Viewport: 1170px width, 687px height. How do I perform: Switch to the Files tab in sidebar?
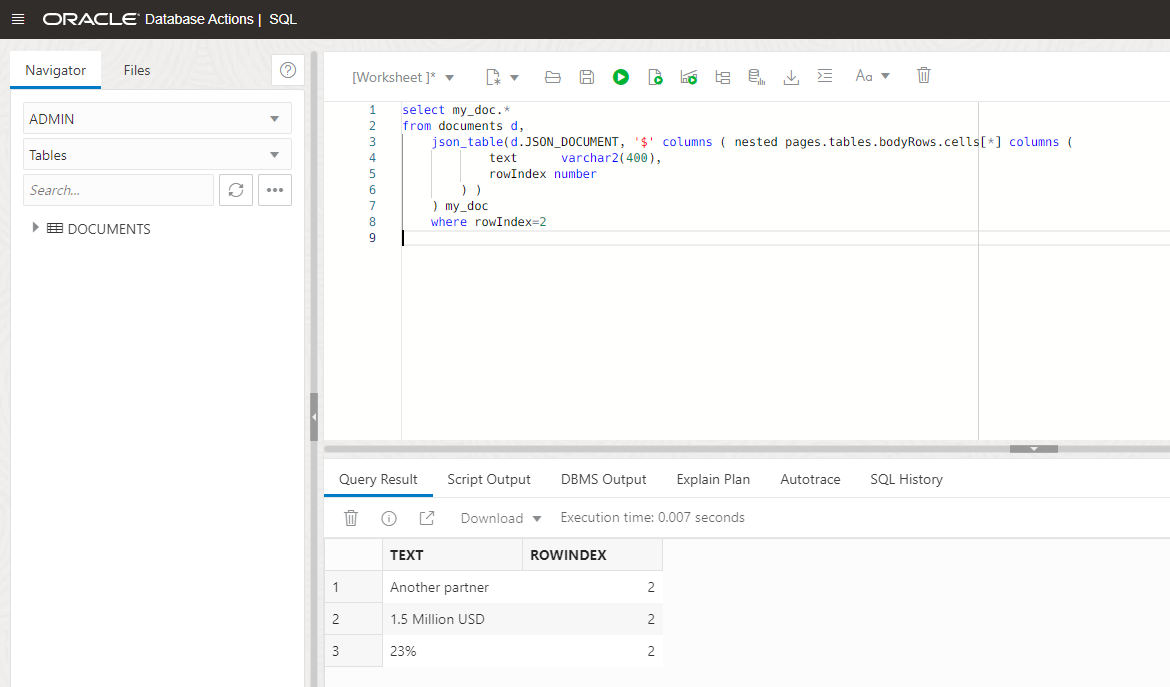[136, 70]
